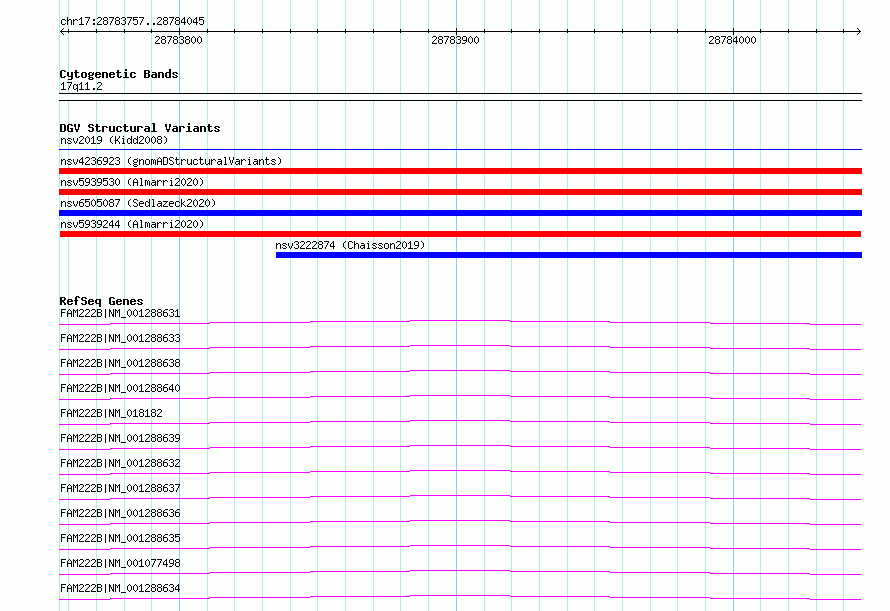The width and height of the screenshot is (890, 611).
Task: Click the chr17:28783757..28784045 region label
Action: (132, 21)
